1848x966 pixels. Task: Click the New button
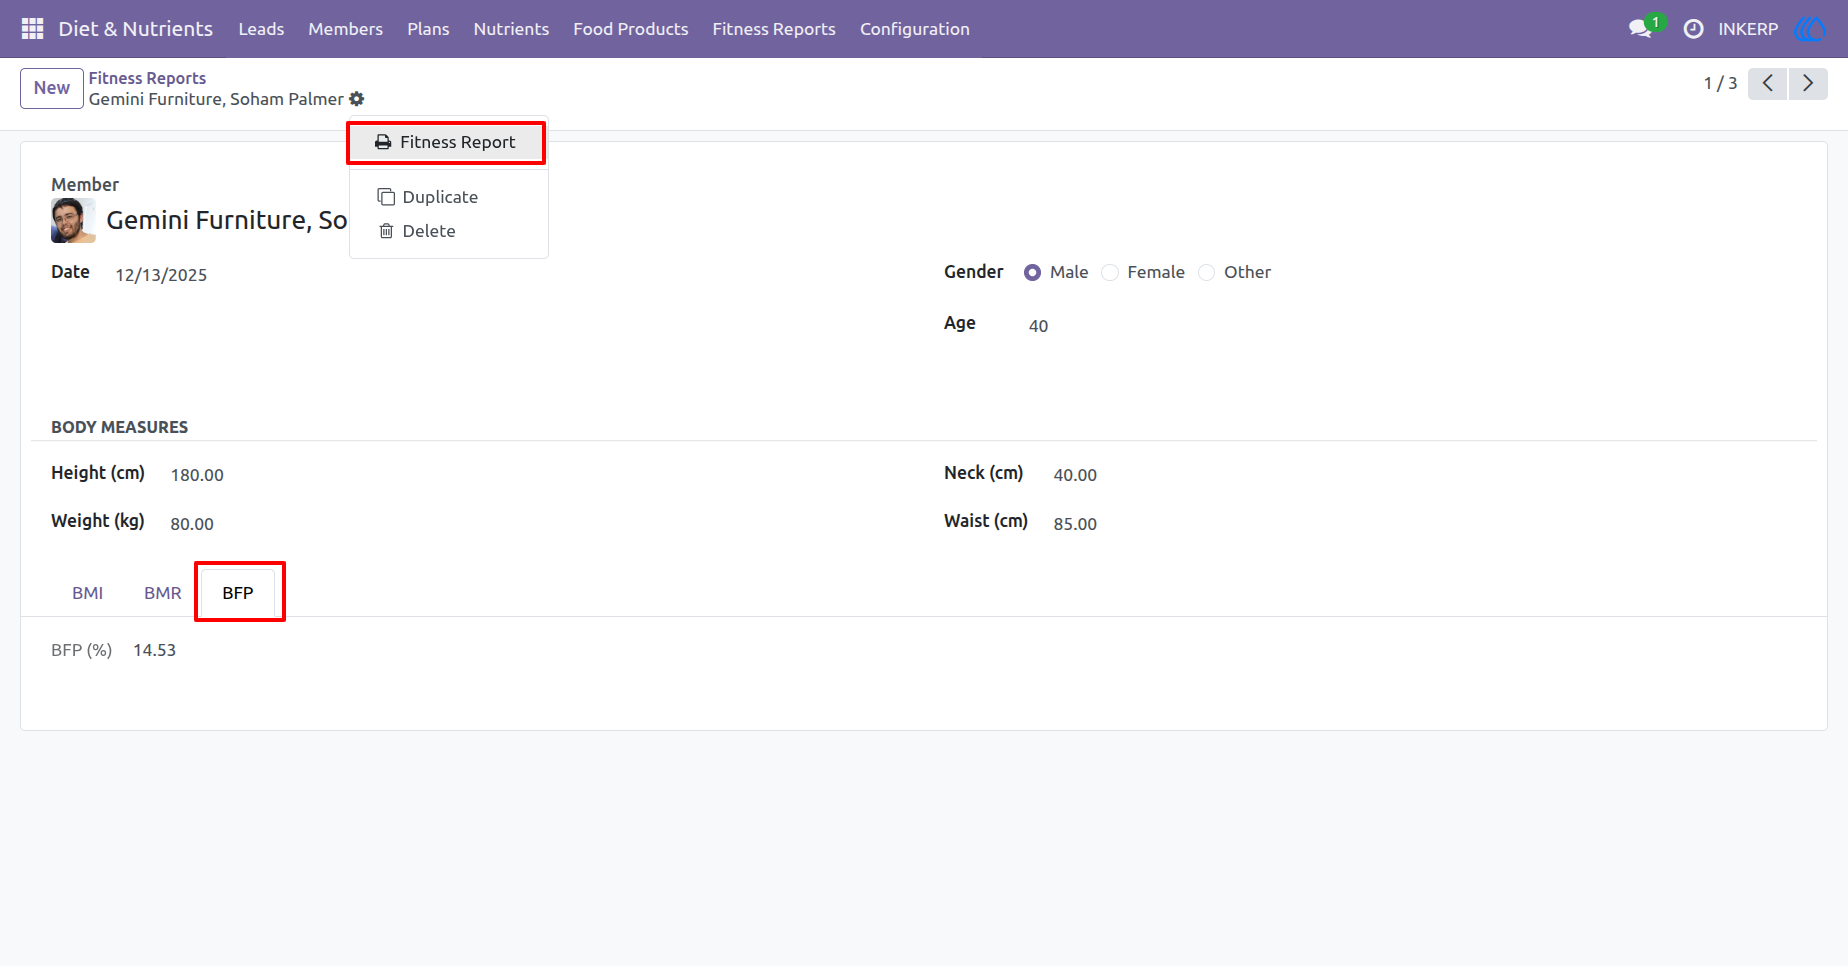(52, 88)
